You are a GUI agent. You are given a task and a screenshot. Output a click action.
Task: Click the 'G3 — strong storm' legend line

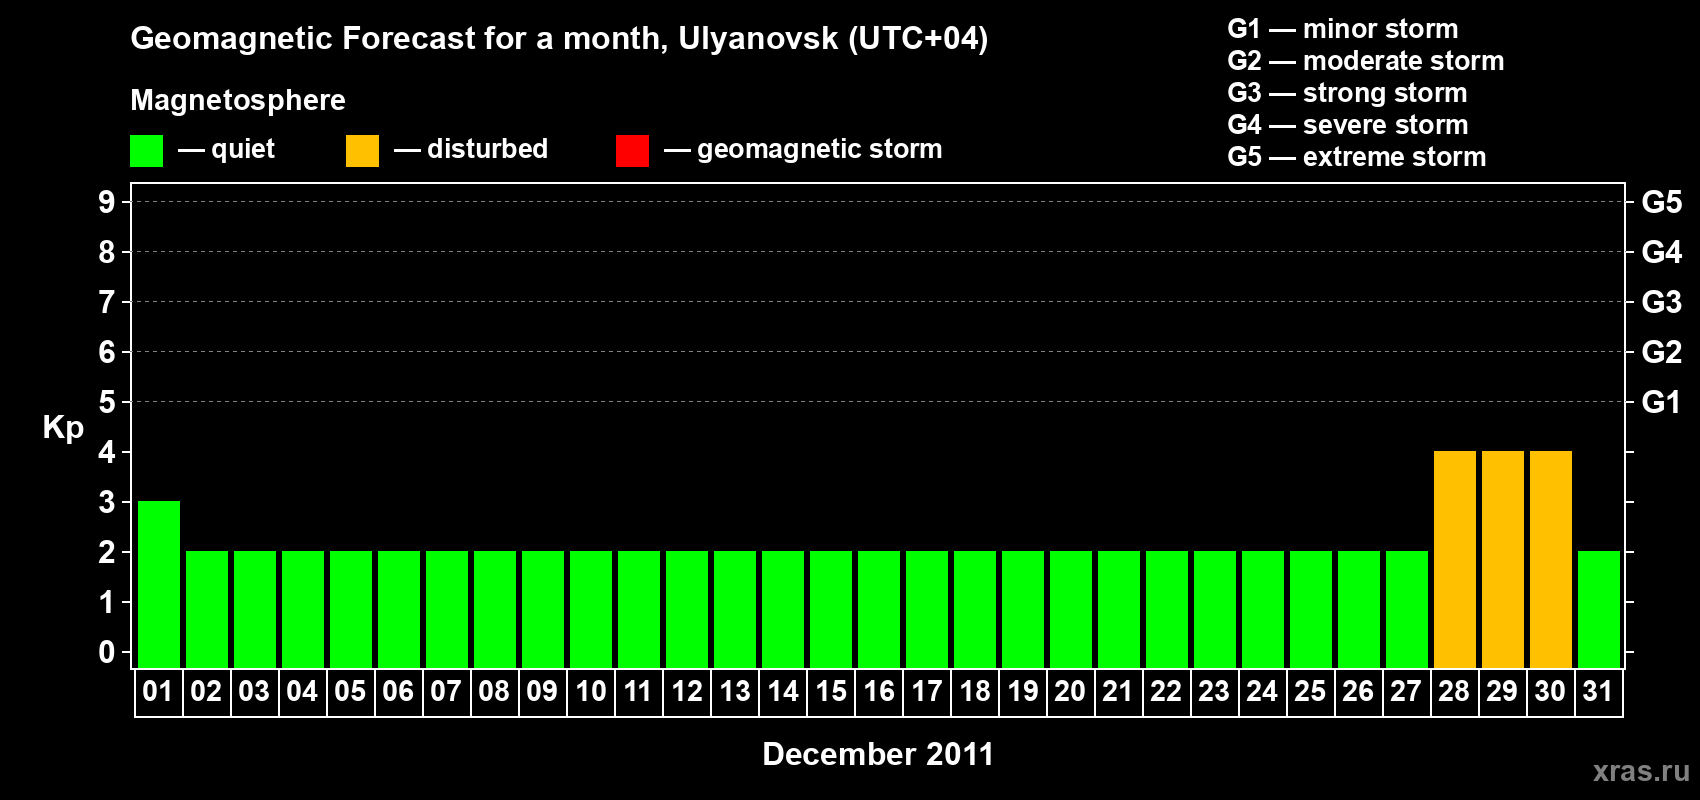(1347, 93)
